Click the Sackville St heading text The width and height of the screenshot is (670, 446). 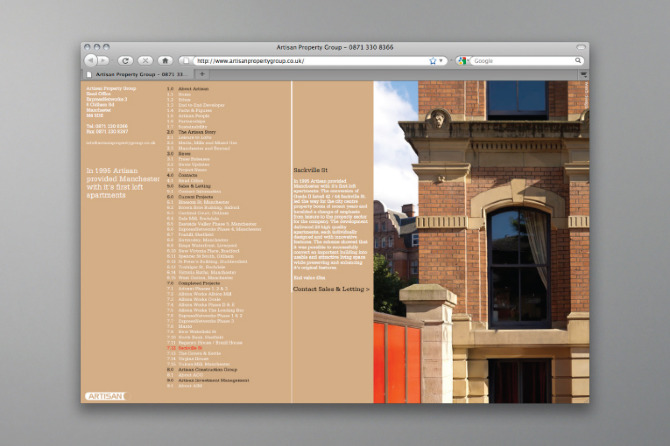(310, 170)
